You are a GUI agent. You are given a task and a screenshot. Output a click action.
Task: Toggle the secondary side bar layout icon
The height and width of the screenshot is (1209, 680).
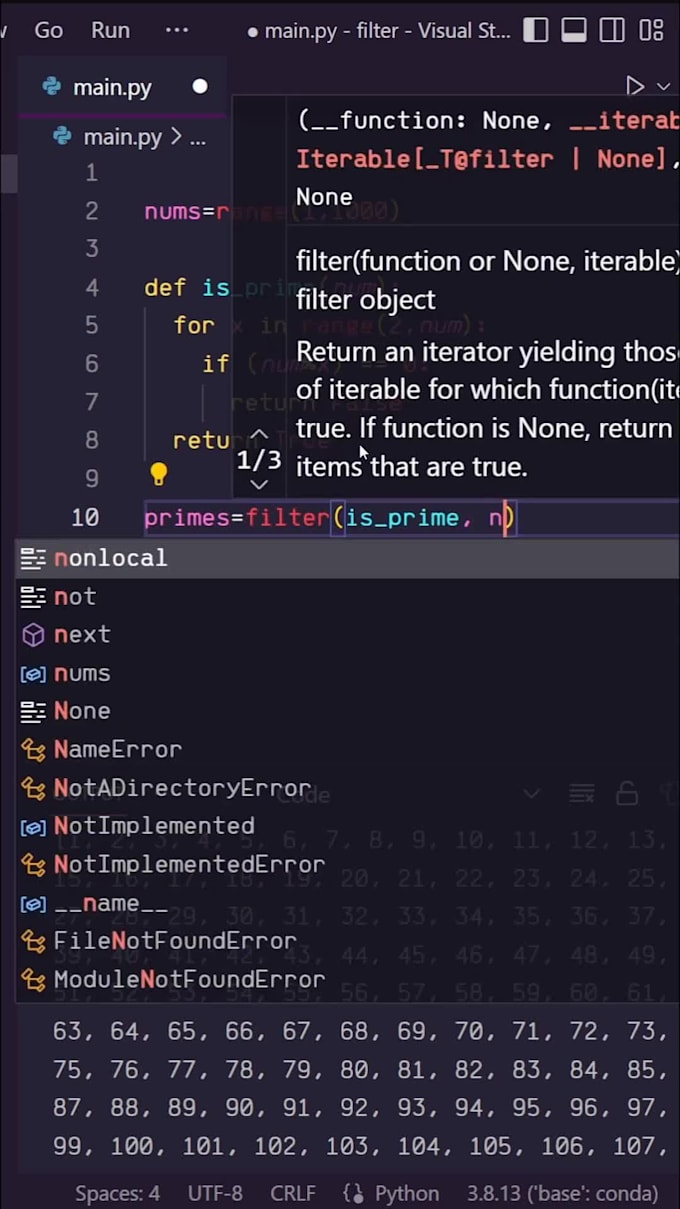click(612, 30)
